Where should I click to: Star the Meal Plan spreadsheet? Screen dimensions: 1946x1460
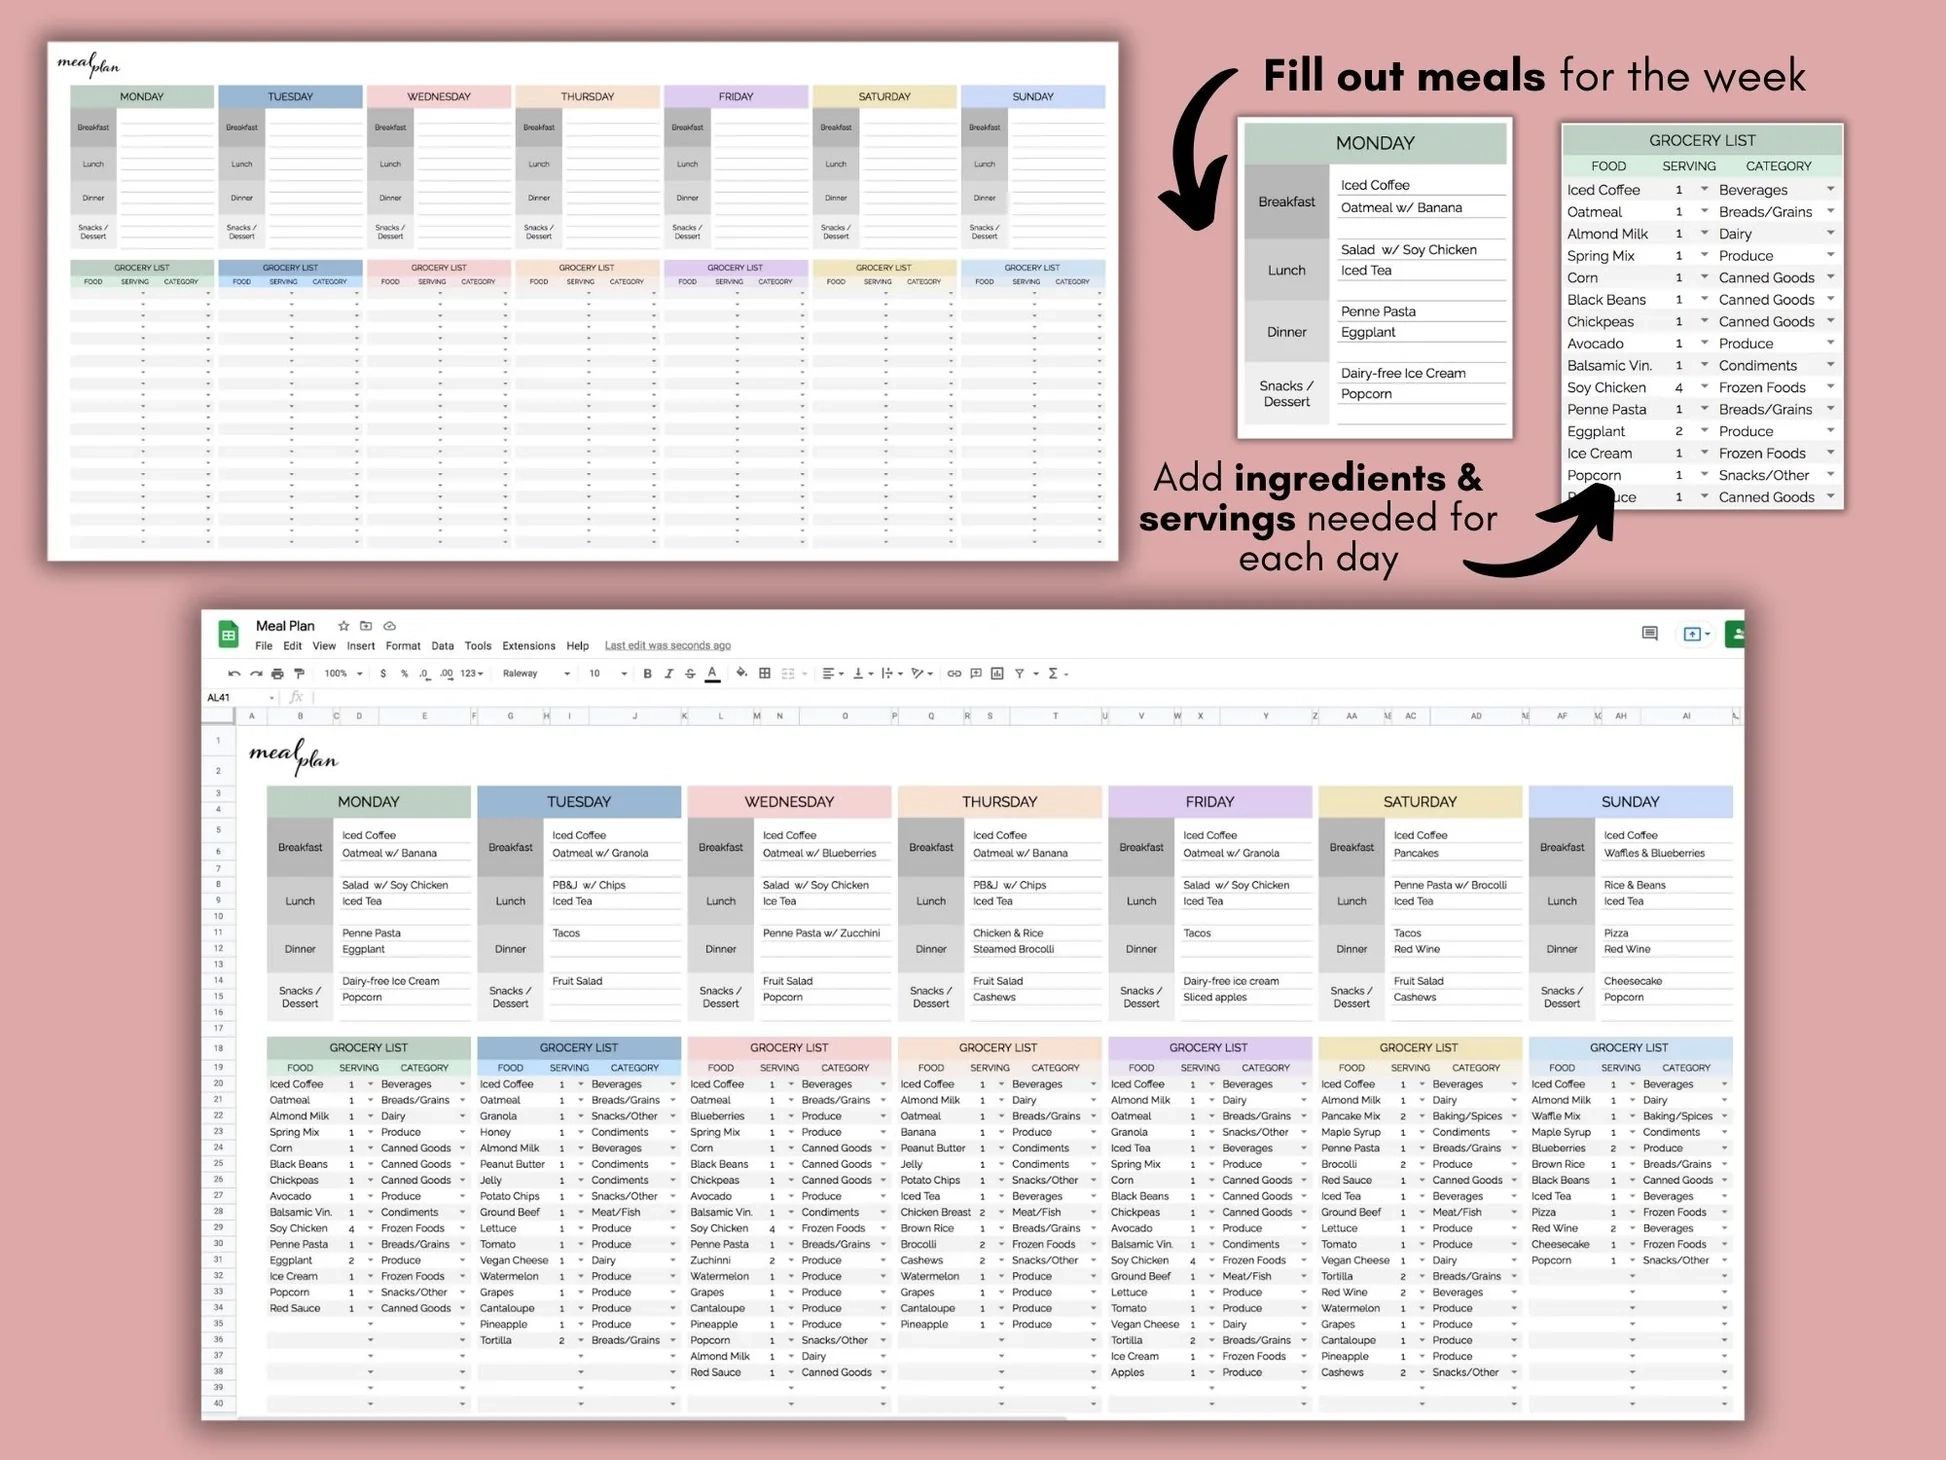(343, 625)
